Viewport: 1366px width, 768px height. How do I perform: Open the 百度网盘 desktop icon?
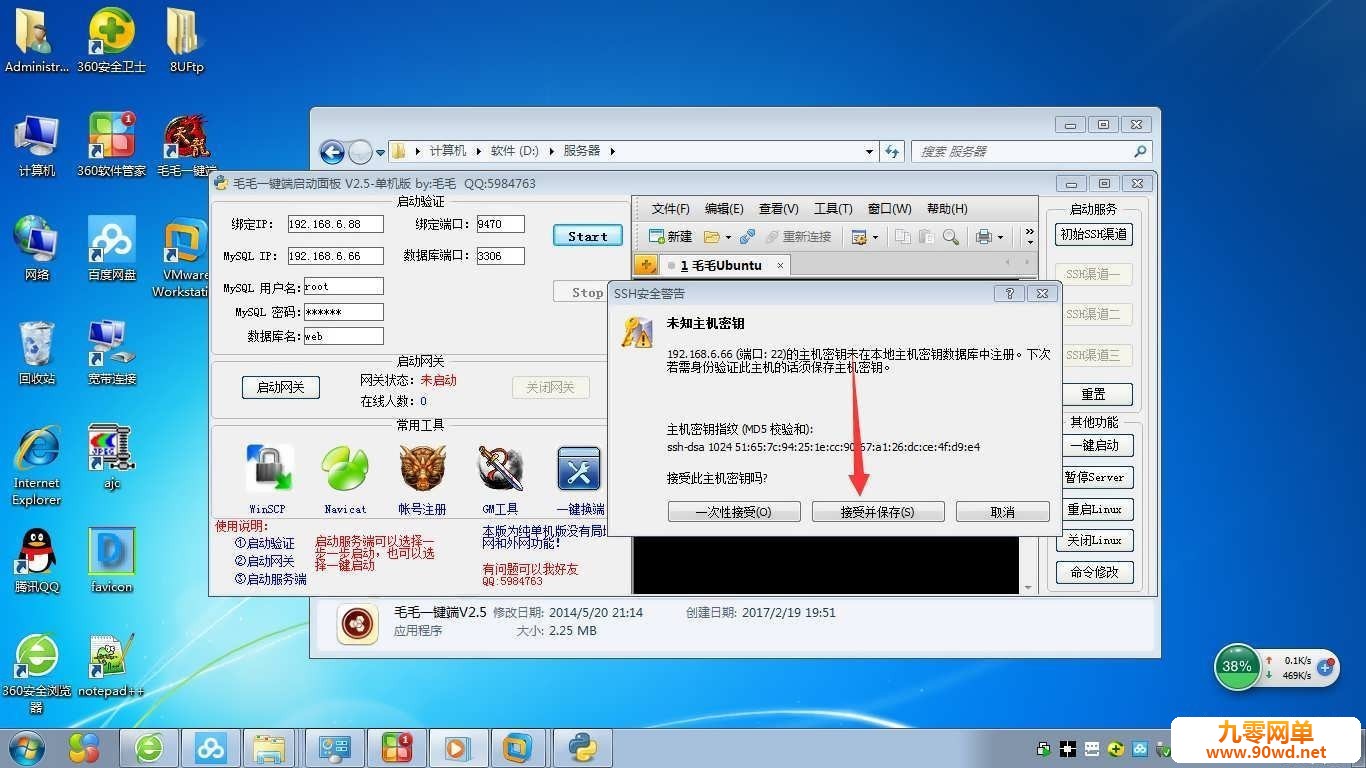point(111,248)
